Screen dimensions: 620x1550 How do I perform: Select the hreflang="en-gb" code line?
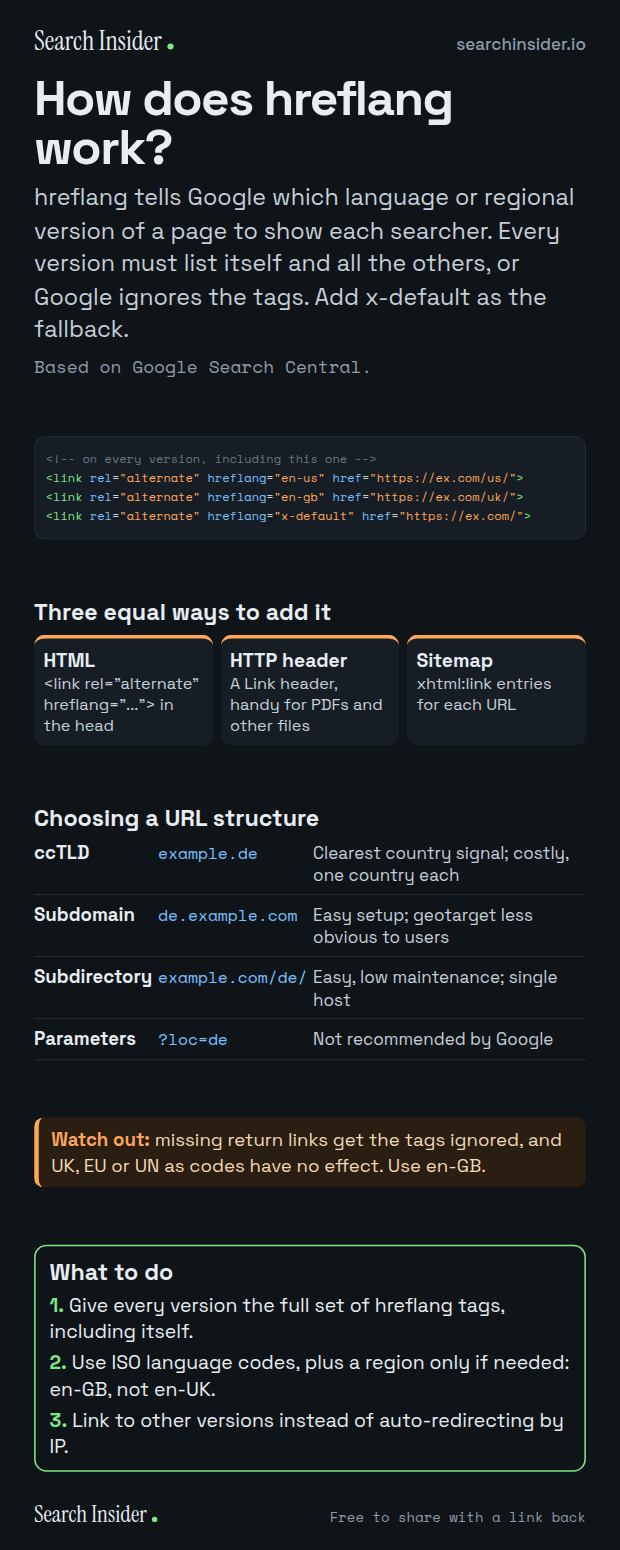pos(284,497)
